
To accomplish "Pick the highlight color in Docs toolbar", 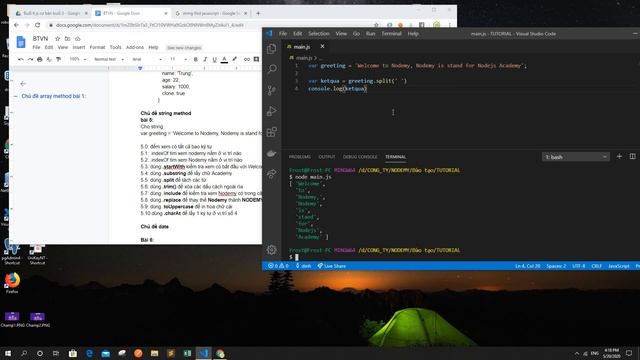I will click(x=234, y=59).
